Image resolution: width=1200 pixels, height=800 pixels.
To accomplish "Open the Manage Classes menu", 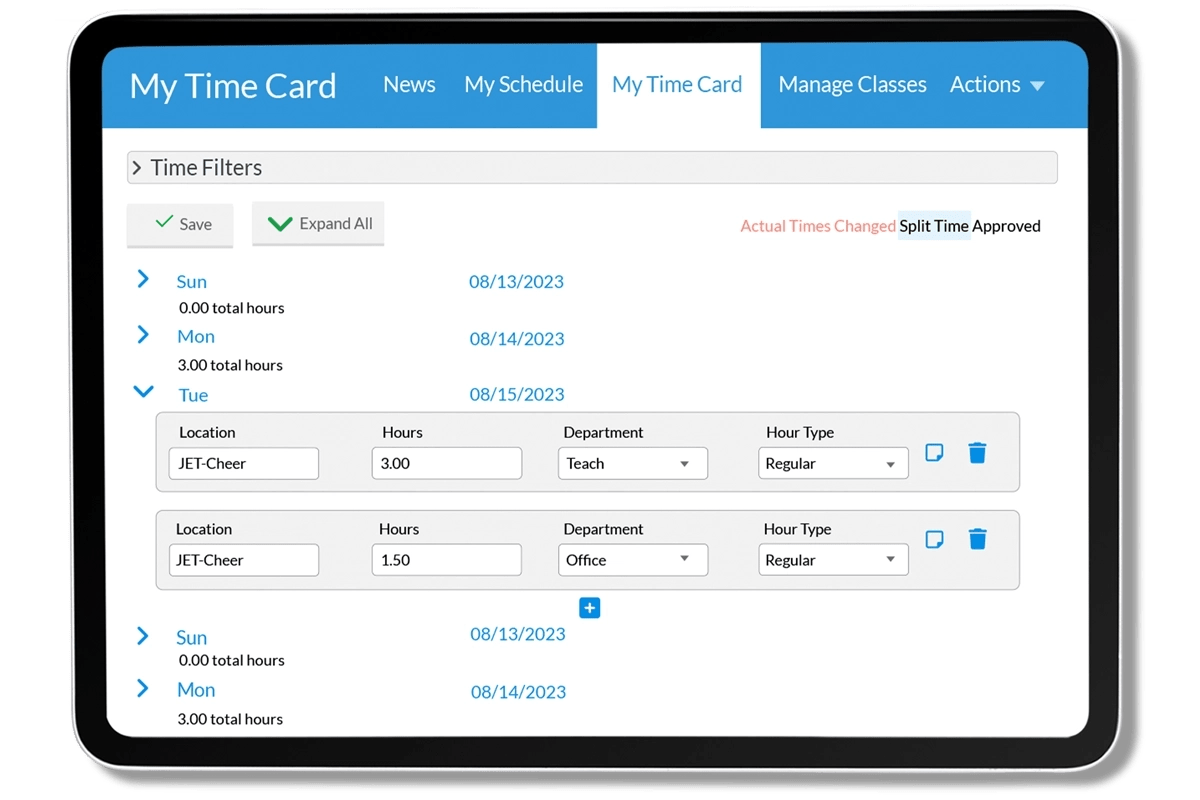I will point(852,84).
